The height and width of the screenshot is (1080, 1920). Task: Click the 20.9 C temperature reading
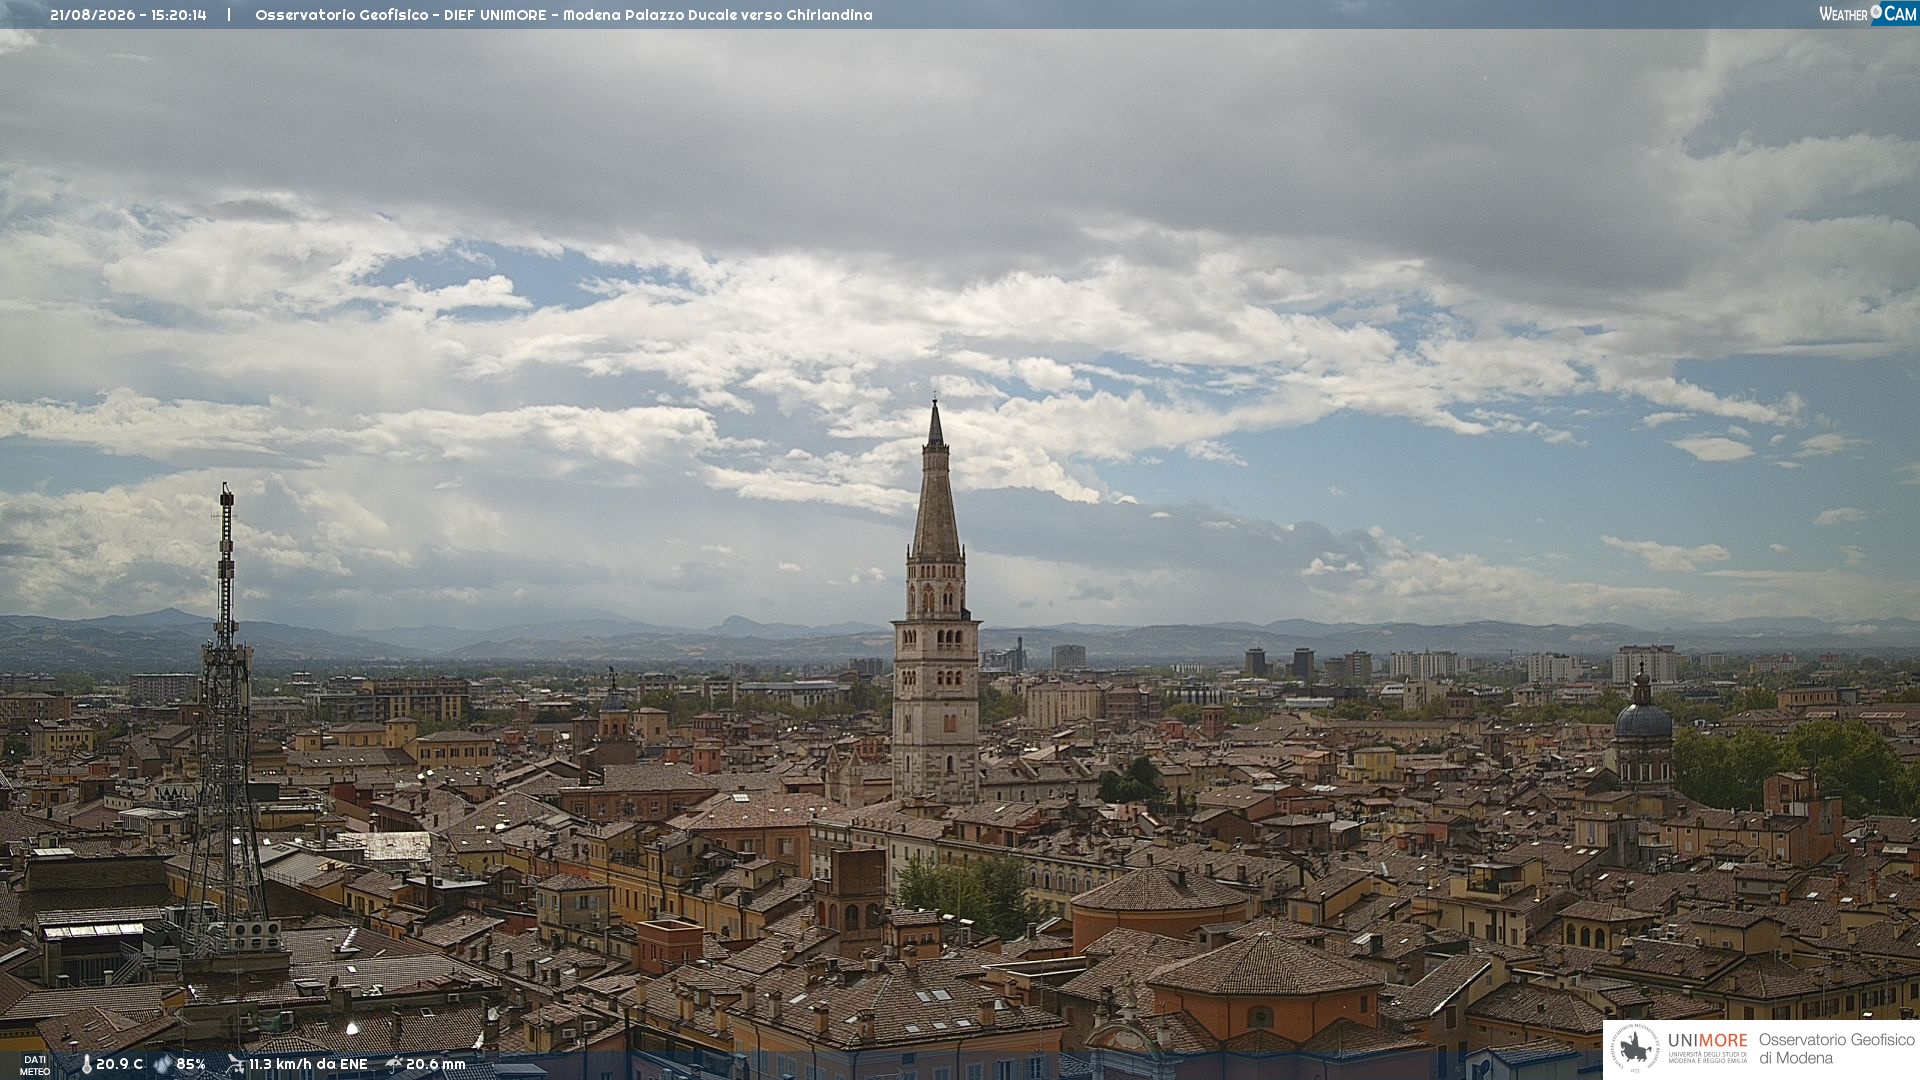point(120,1064)
